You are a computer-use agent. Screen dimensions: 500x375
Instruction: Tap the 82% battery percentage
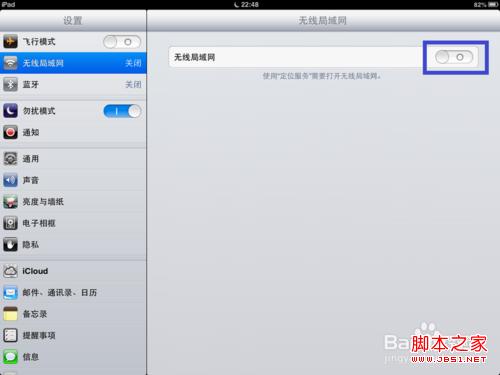[x=480, y=5]
